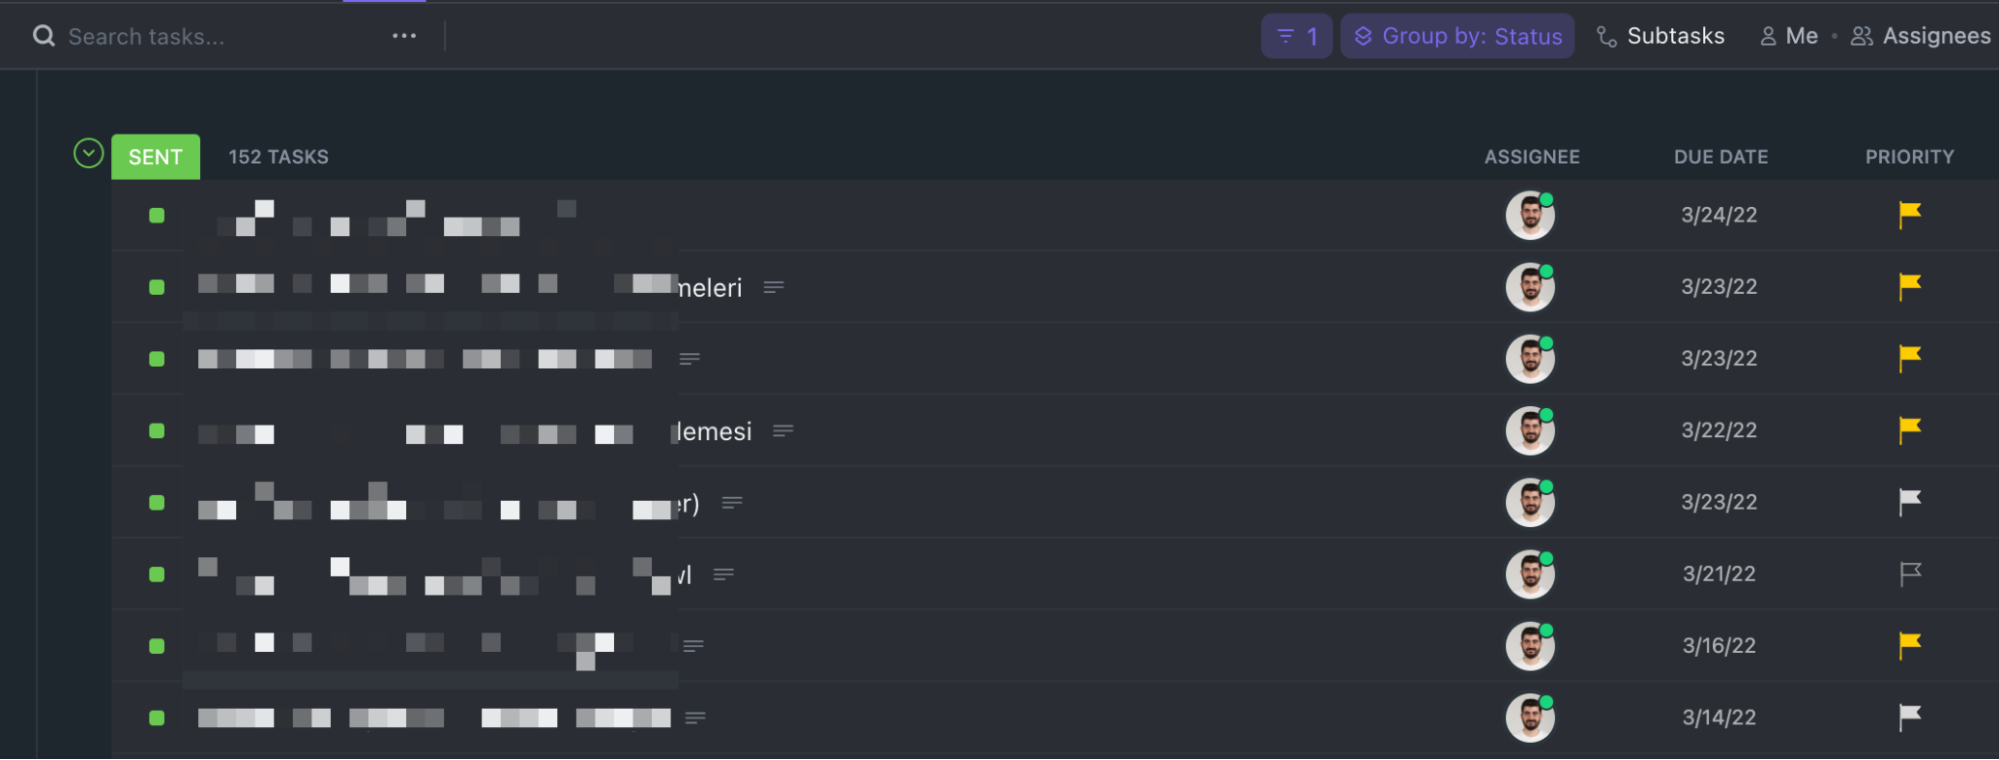The image size is (1999, 760).
Task: Open the active filter button showing 1
Action: 1296,36
